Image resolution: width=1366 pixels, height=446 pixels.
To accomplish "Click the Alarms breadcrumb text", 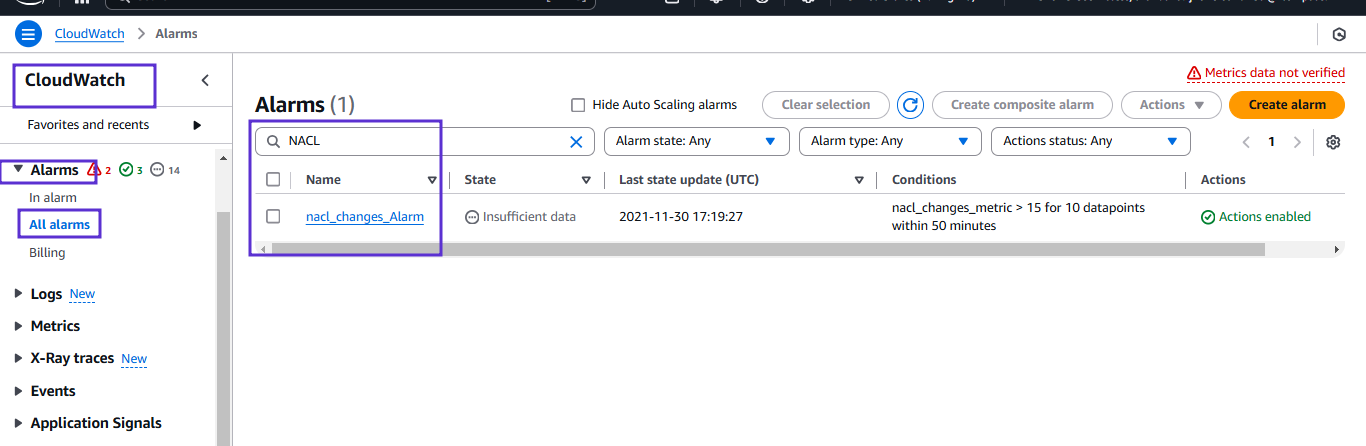I will 176,34.
